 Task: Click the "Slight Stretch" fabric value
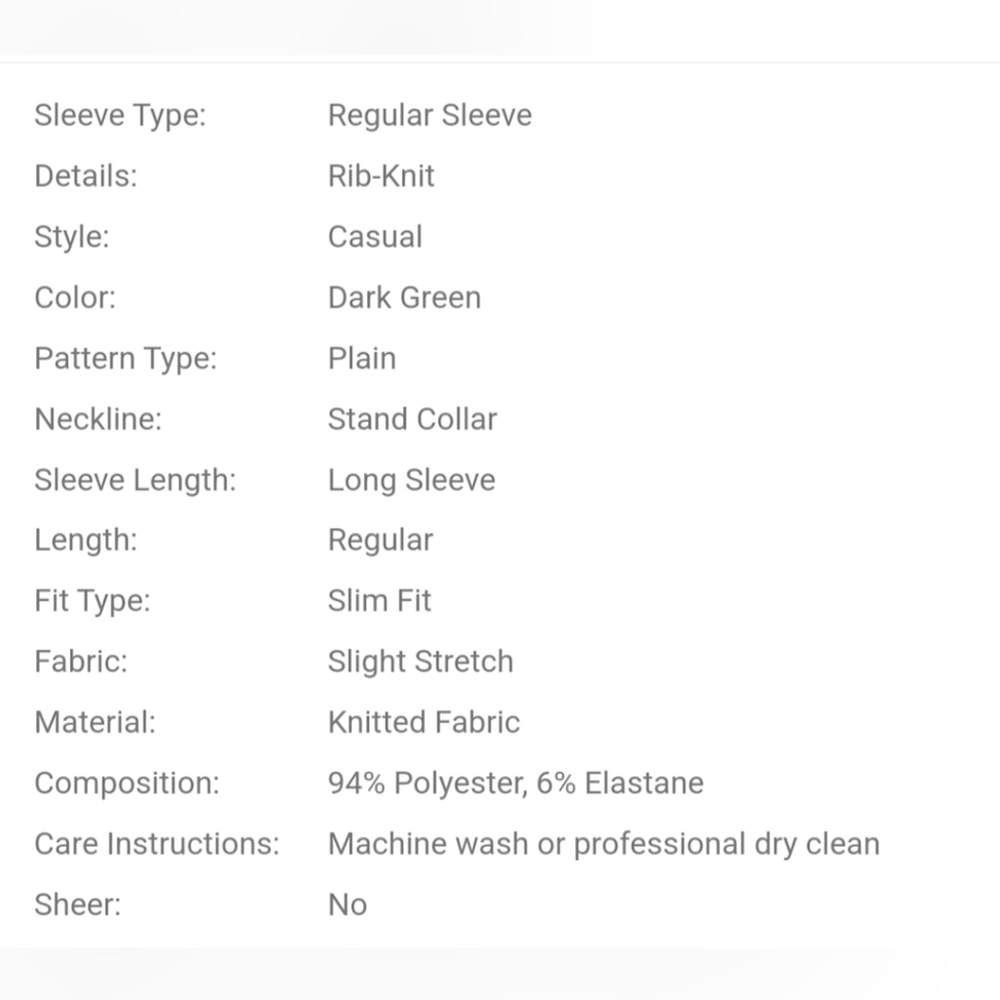tap(420, 662)
